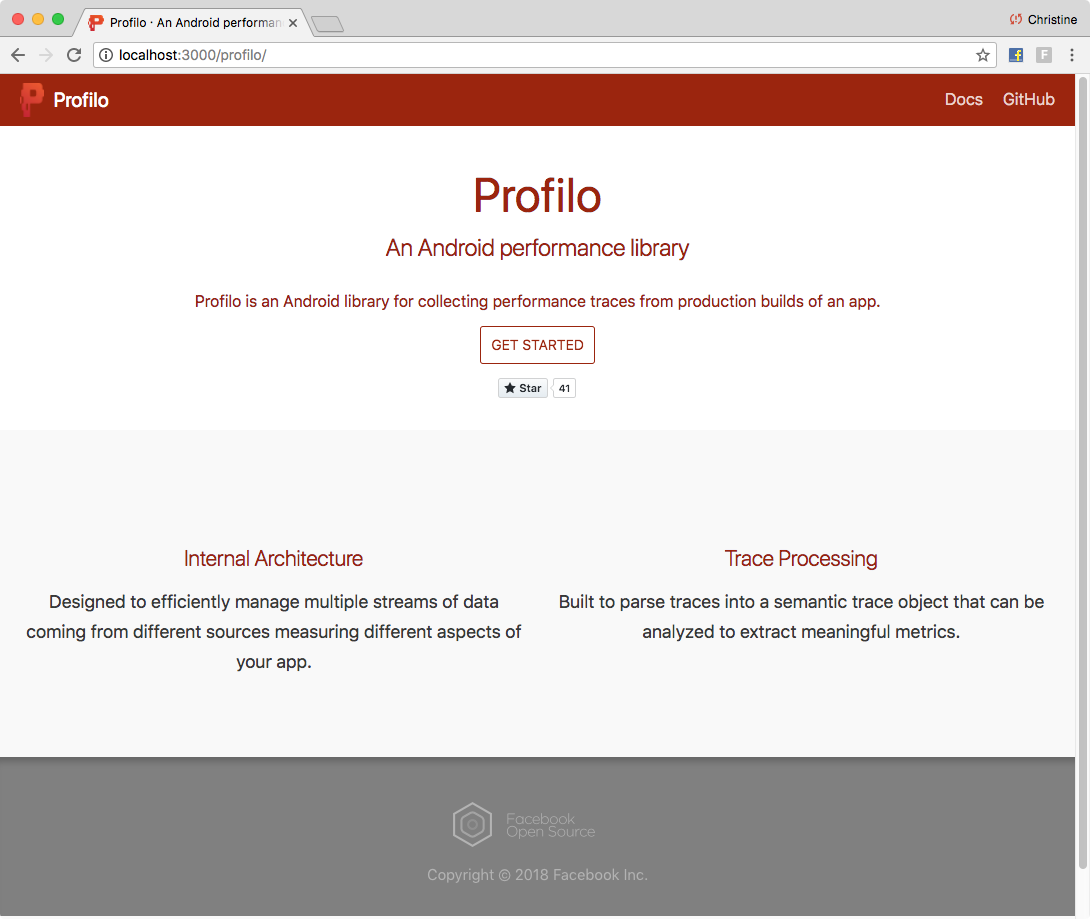This screenshot has height=919, width=1090.
Task: Click the forward navigation arrow
Action: click(46, 55)
